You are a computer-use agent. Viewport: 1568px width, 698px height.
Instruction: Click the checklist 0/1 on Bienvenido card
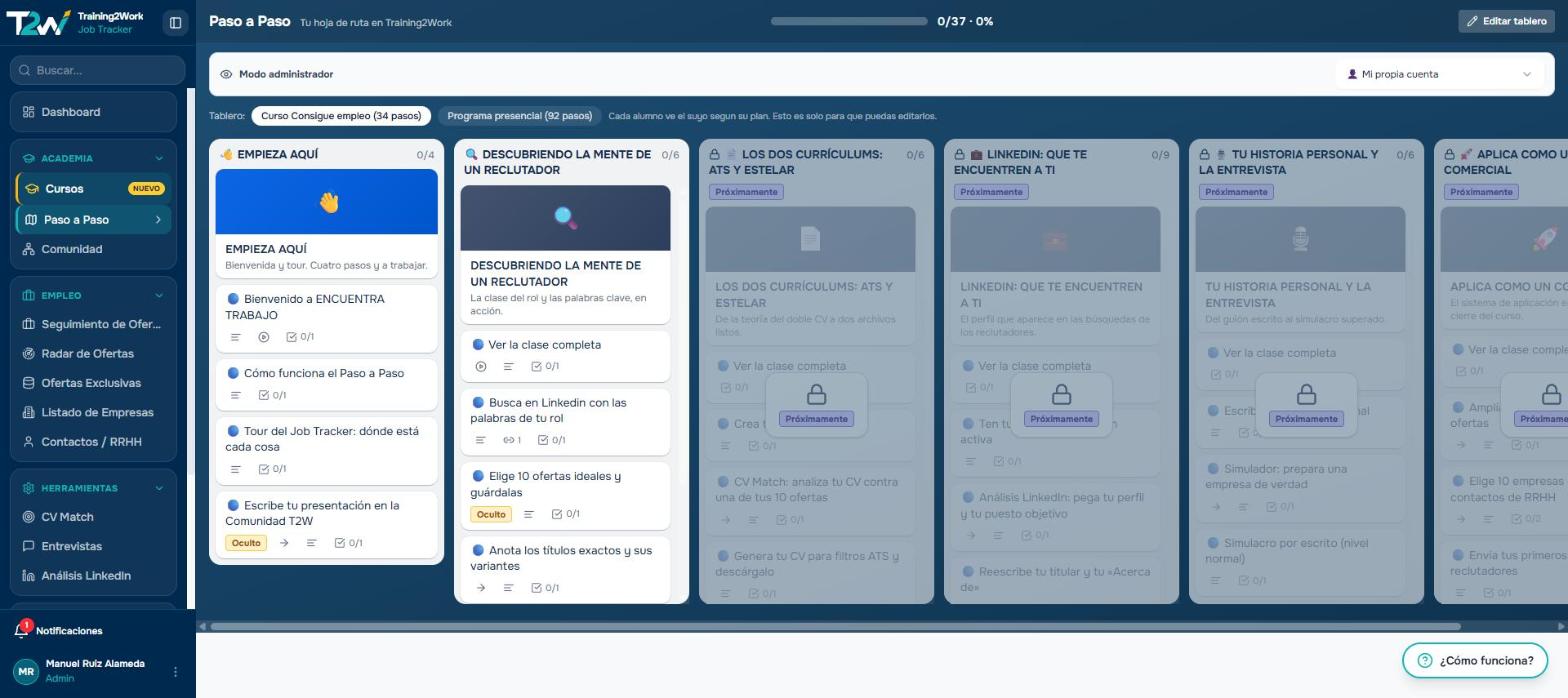[300, 337]
